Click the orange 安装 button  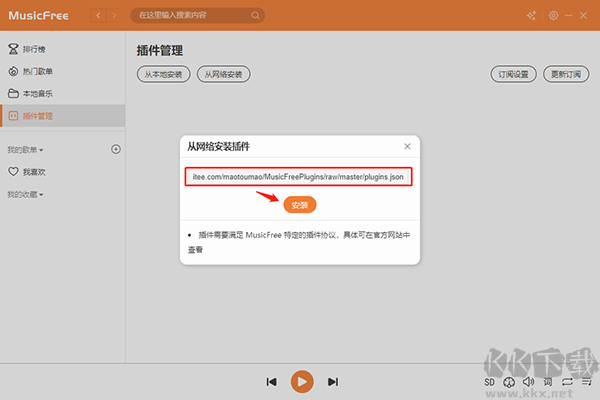(x=300, y=205)
